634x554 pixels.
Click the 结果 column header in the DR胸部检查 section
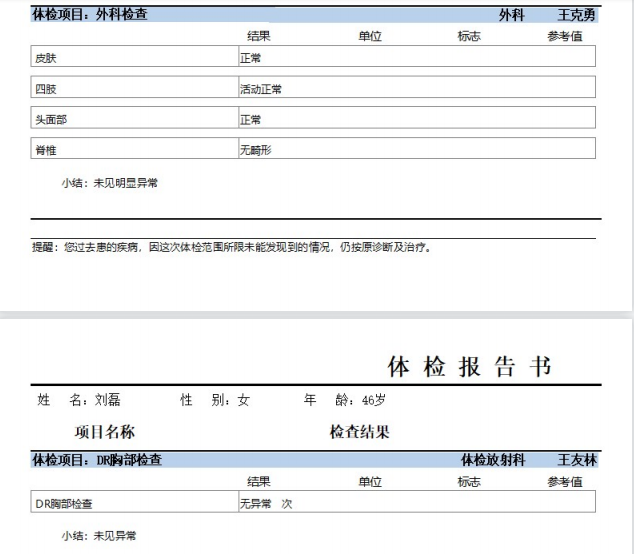[x=259, y=482]
